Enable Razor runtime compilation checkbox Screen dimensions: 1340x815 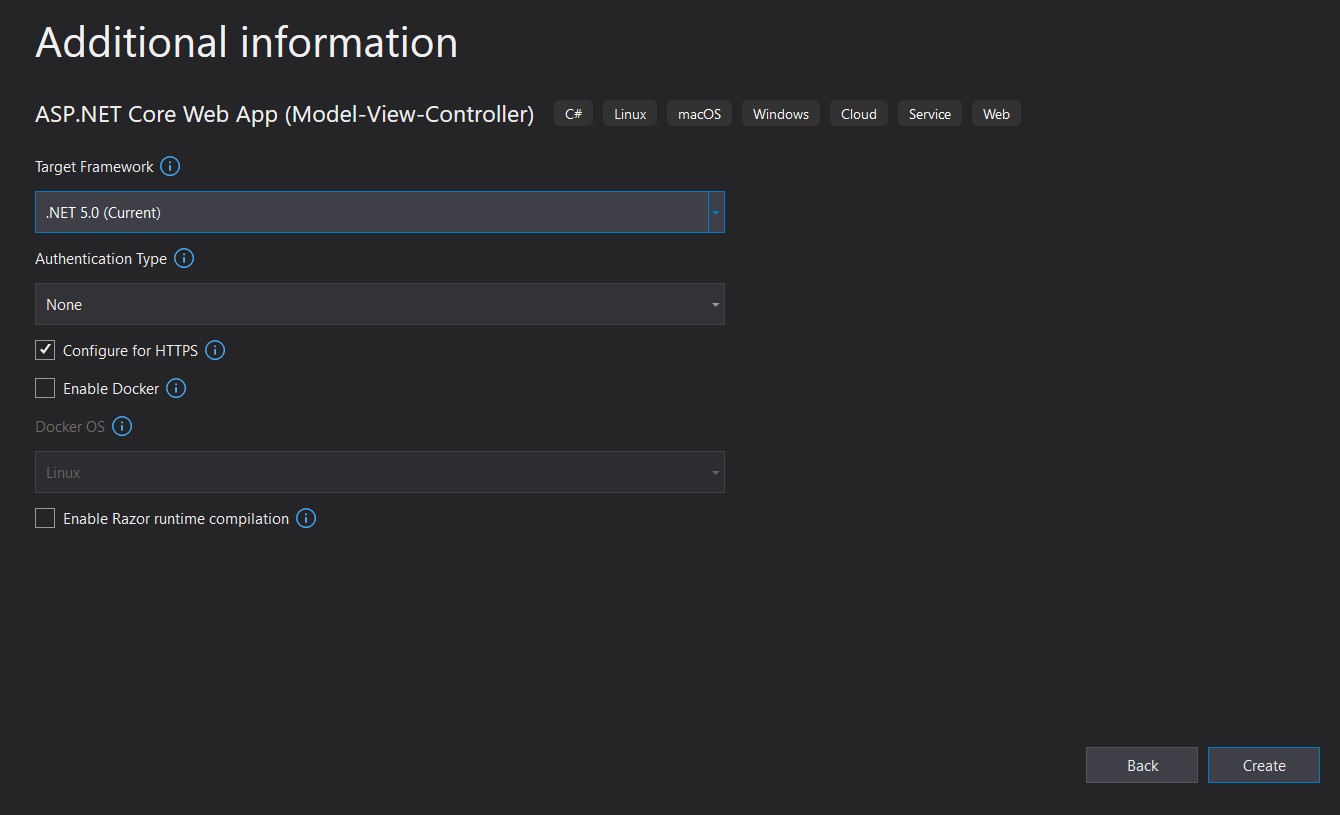pos(45,518)
